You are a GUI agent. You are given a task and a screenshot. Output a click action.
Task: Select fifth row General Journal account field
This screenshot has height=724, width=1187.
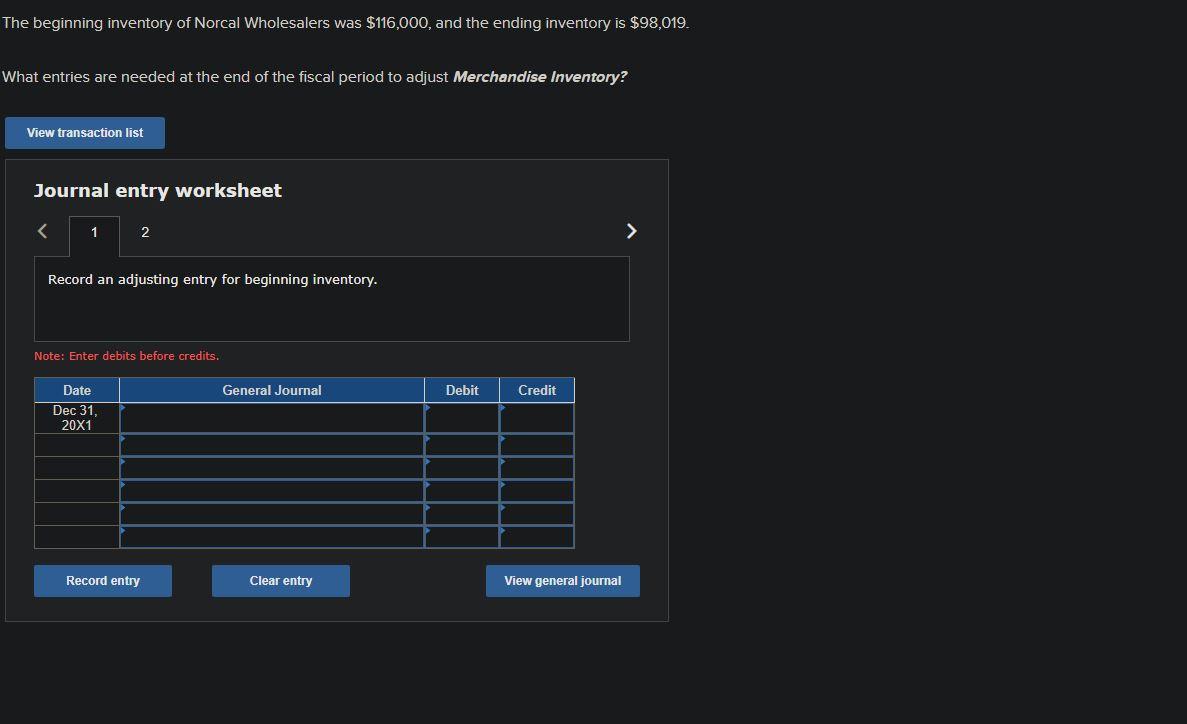[272, 513]
